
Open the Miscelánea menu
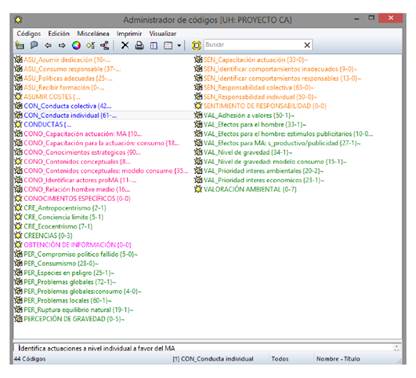coord(93,33)
